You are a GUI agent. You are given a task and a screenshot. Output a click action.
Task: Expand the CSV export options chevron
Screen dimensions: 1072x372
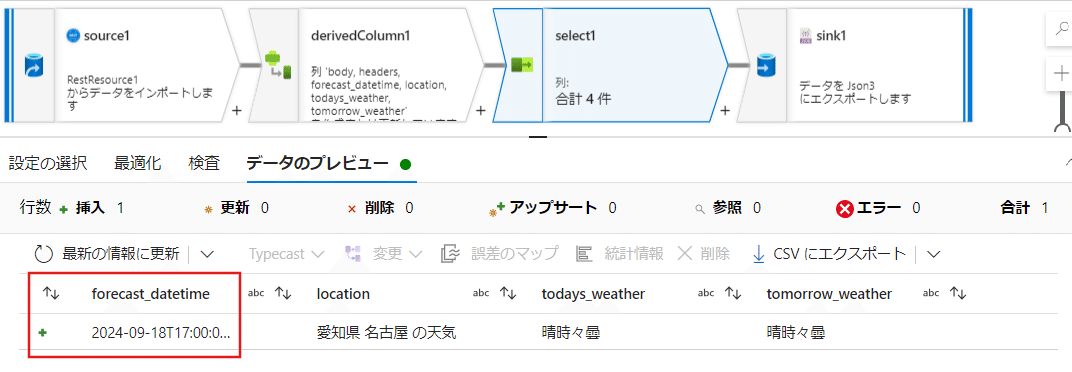[933, 254]
